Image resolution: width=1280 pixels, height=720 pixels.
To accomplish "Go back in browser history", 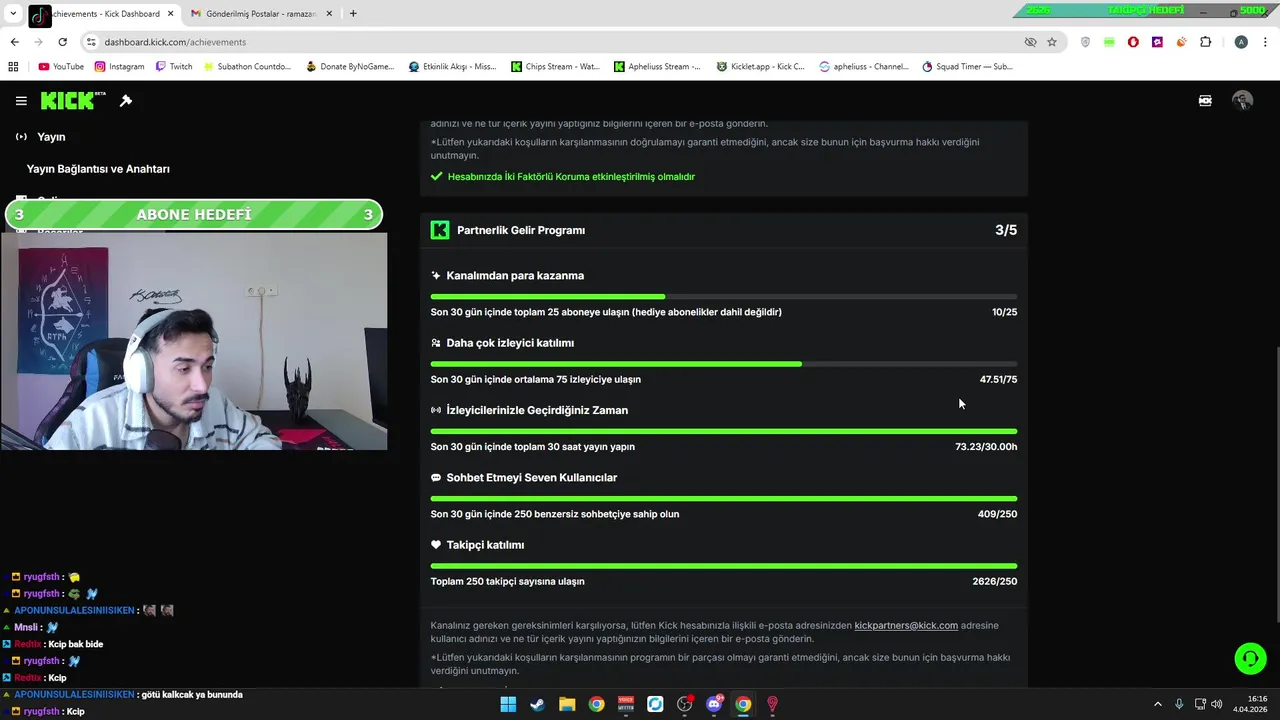I will pos(14,42).
